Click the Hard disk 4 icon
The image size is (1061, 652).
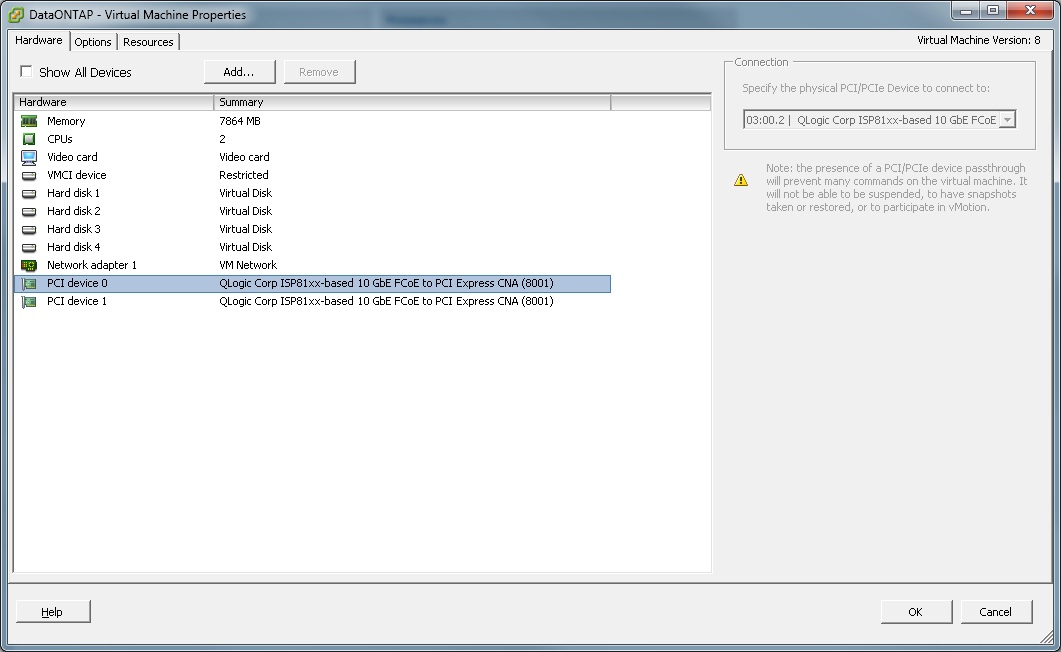coord(29,248)
